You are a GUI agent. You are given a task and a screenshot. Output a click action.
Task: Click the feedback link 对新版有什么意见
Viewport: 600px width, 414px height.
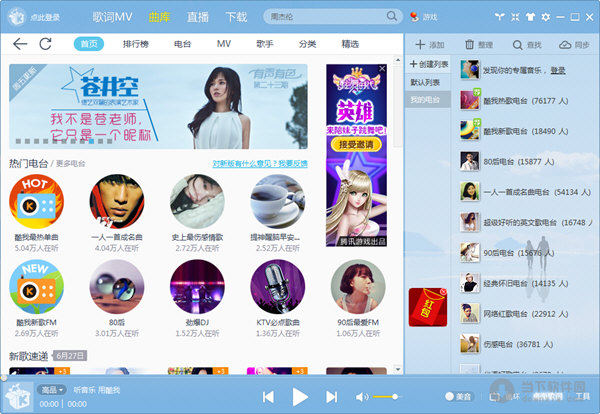tap(260, 164)
